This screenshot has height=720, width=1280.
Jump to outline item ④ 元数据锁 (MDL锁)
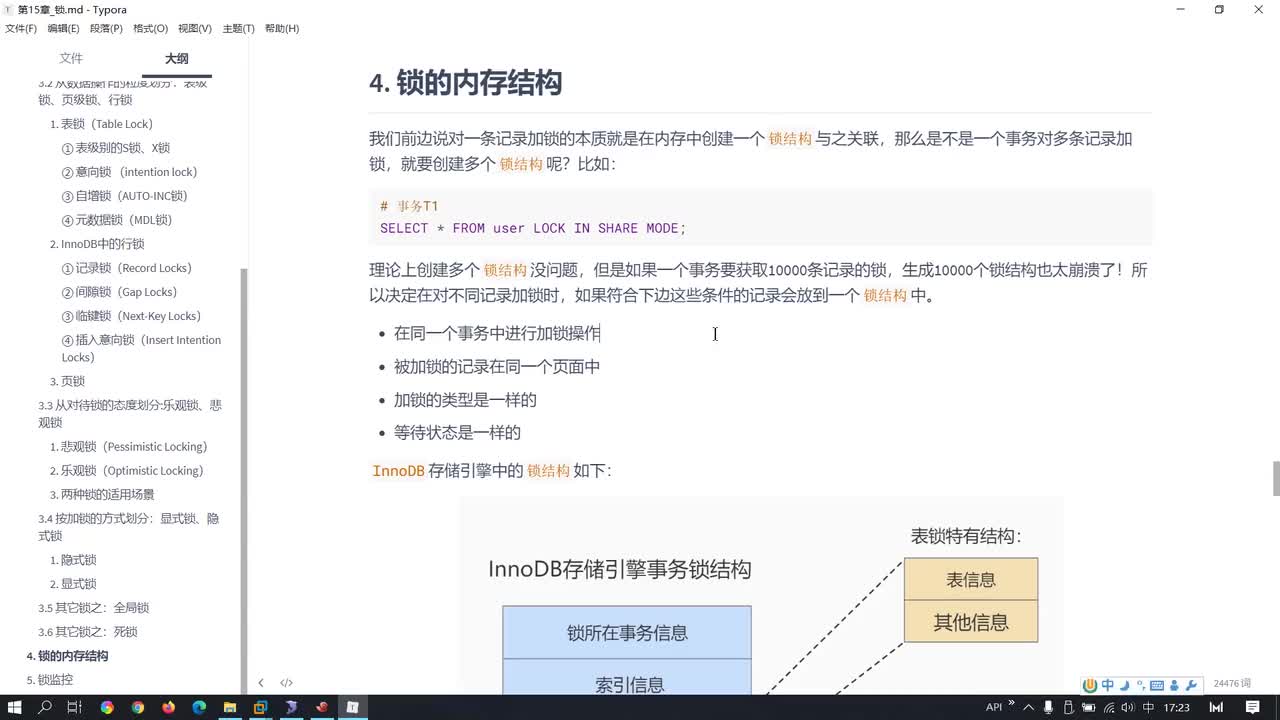pos(117,220)
